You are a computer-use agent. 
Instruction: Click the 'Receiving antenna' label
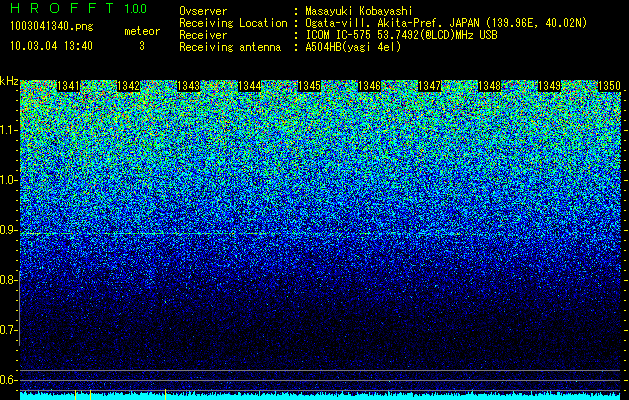(230, 47)
